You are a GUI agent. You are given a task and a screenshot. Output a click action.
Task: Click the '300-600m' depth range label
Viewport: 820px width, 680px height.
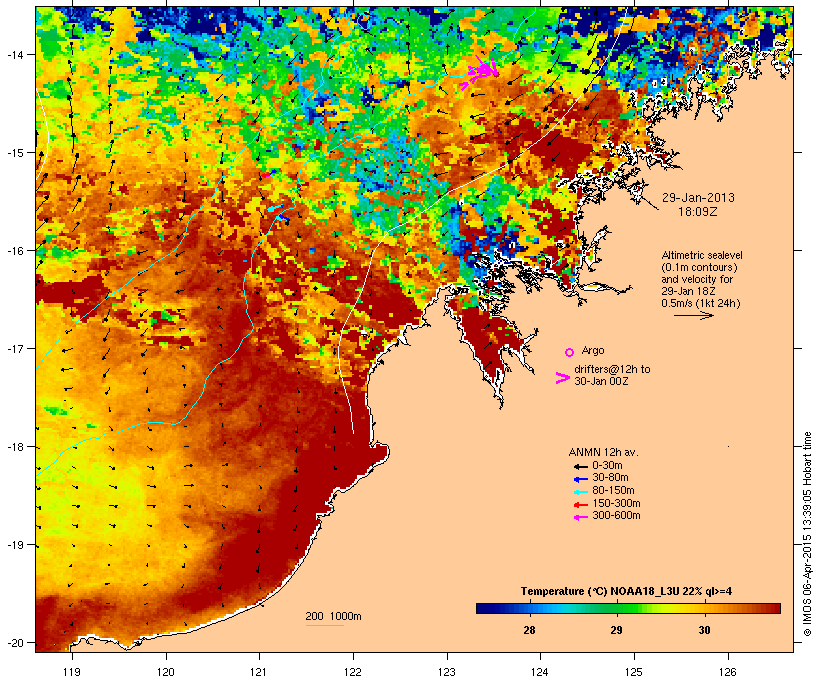coord(616,516)
